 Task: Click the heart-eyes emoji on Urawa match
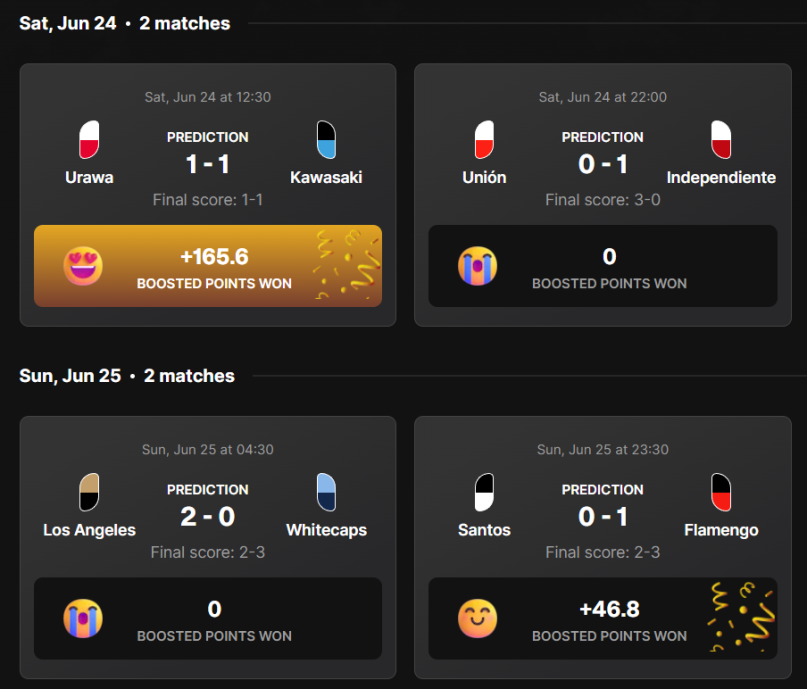tap(83, 266)
